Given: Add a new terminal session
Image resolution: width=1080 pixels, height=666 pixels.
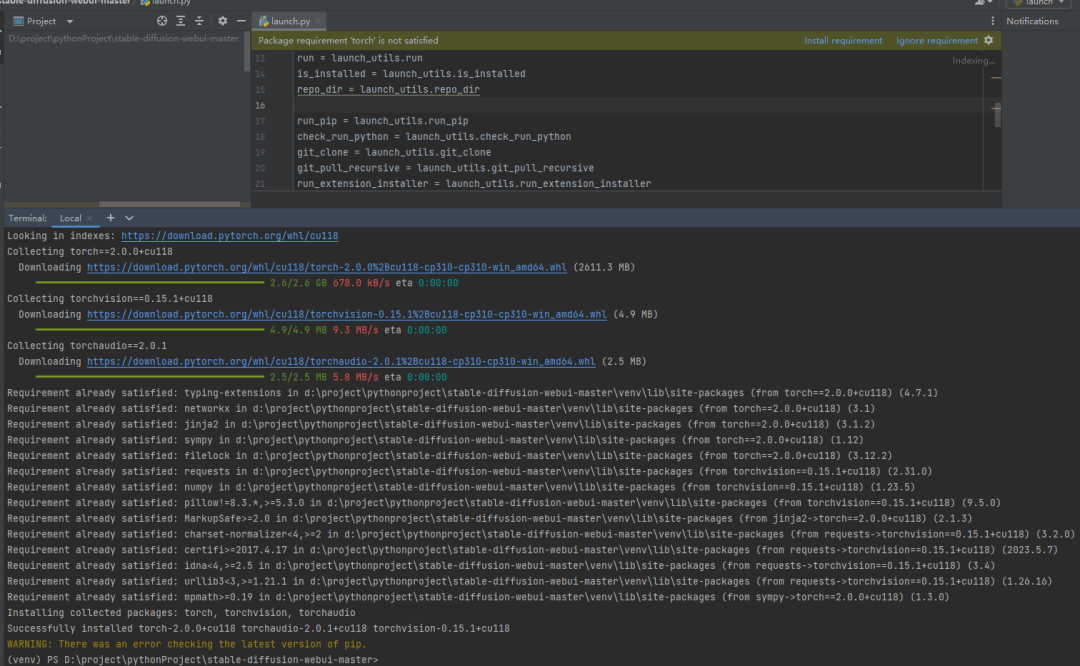Looking at the screenshot, I should [110, 218].
